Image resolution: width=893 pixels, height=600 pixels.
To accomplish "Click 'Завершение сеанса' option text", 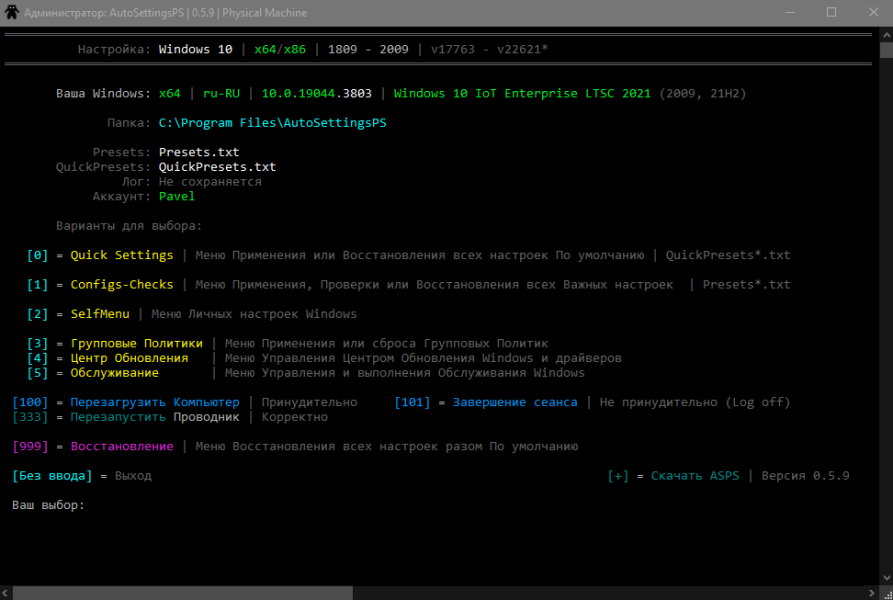I will pyautogui.click(x=515, y=402).
